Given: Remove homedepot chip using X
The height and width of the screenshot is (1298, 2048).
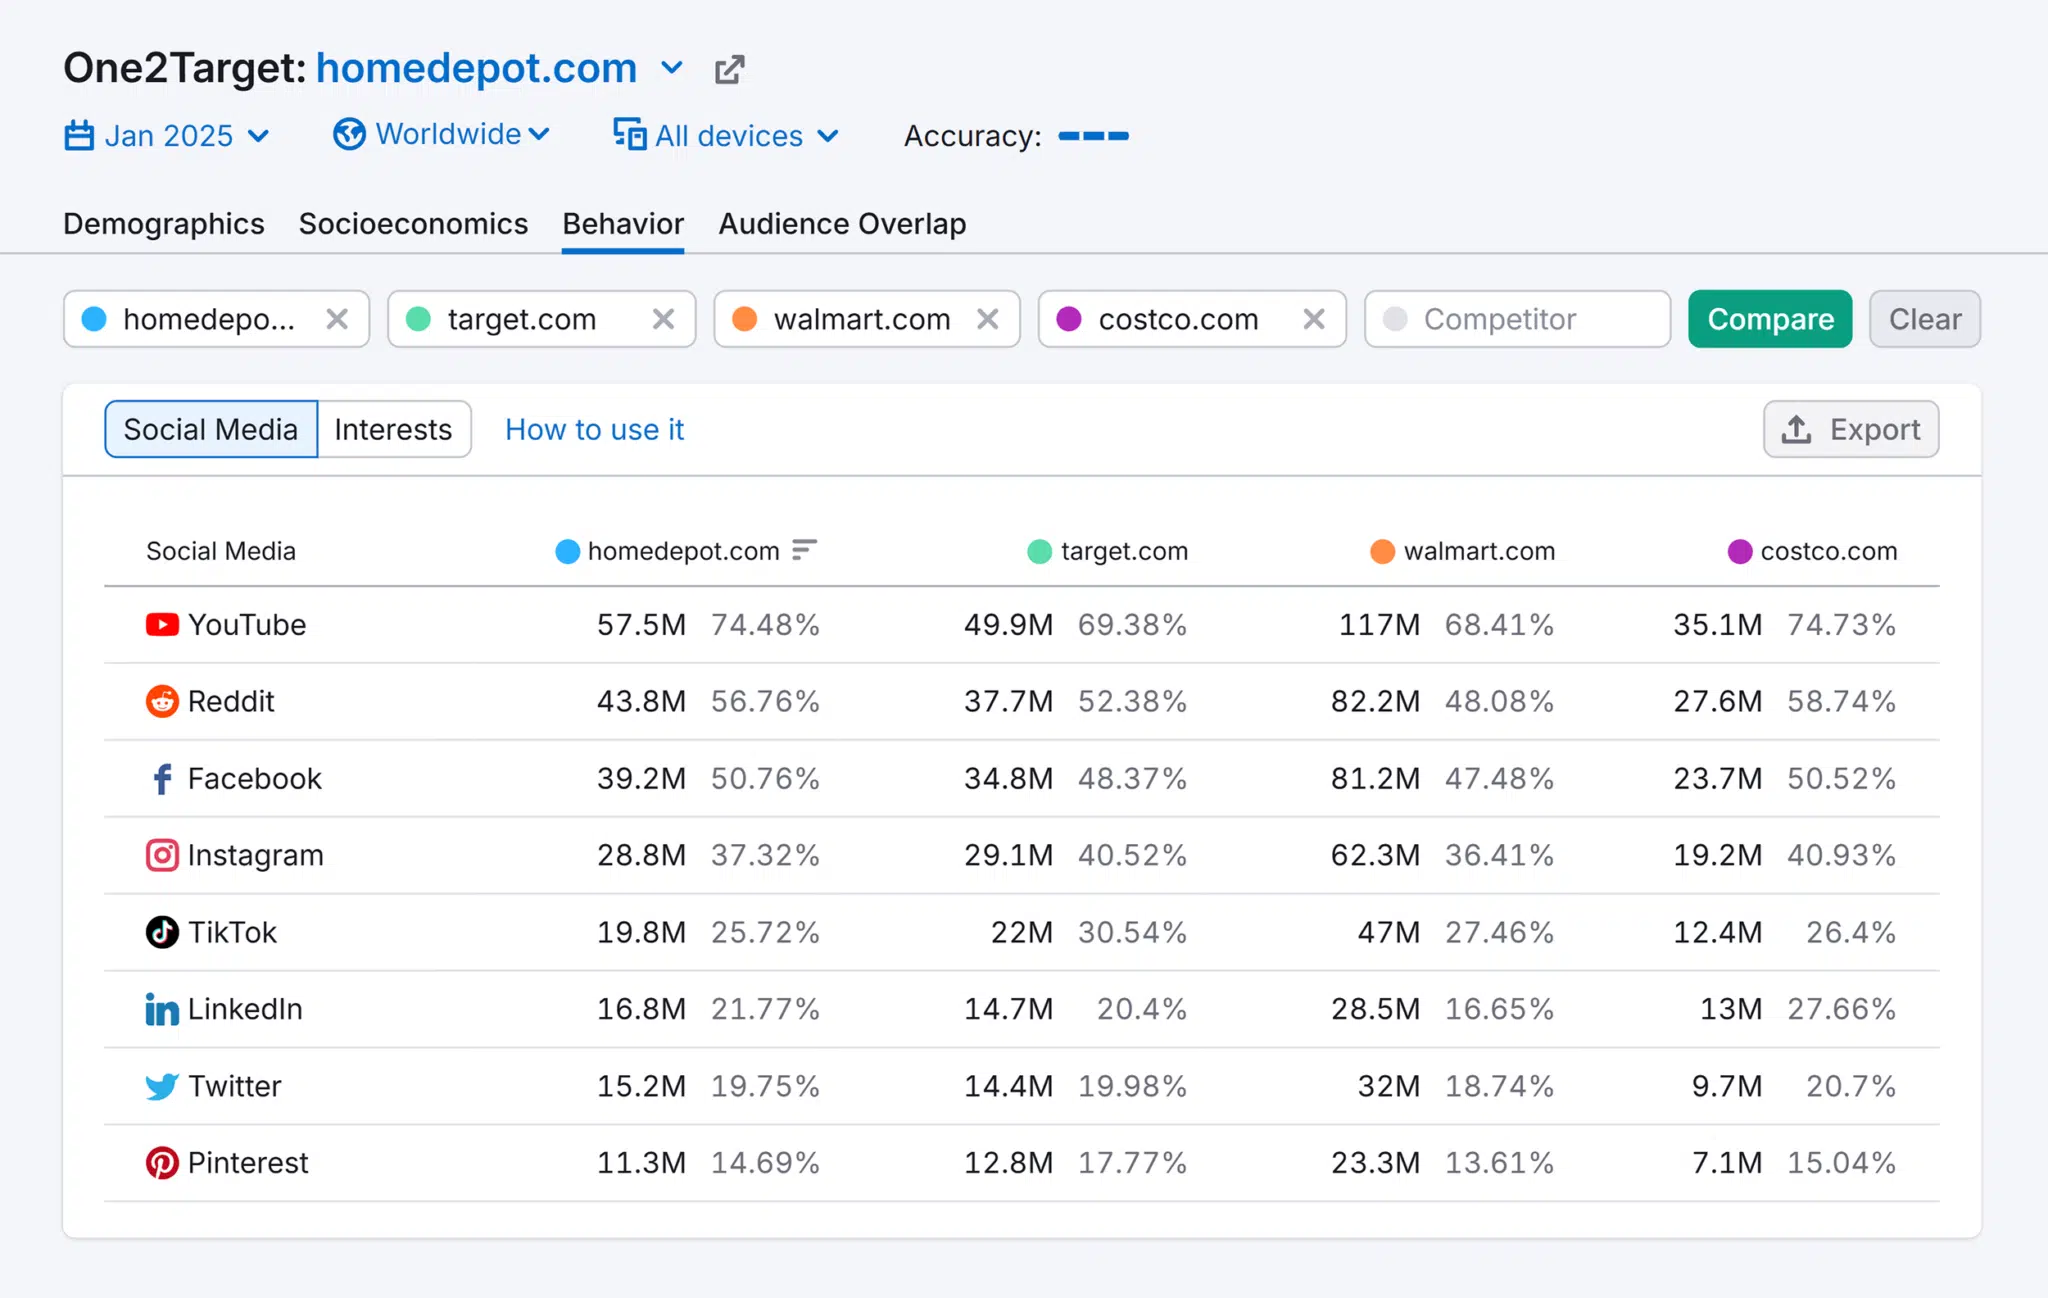Looking at the screenshot, I should (x=337, y=319).
